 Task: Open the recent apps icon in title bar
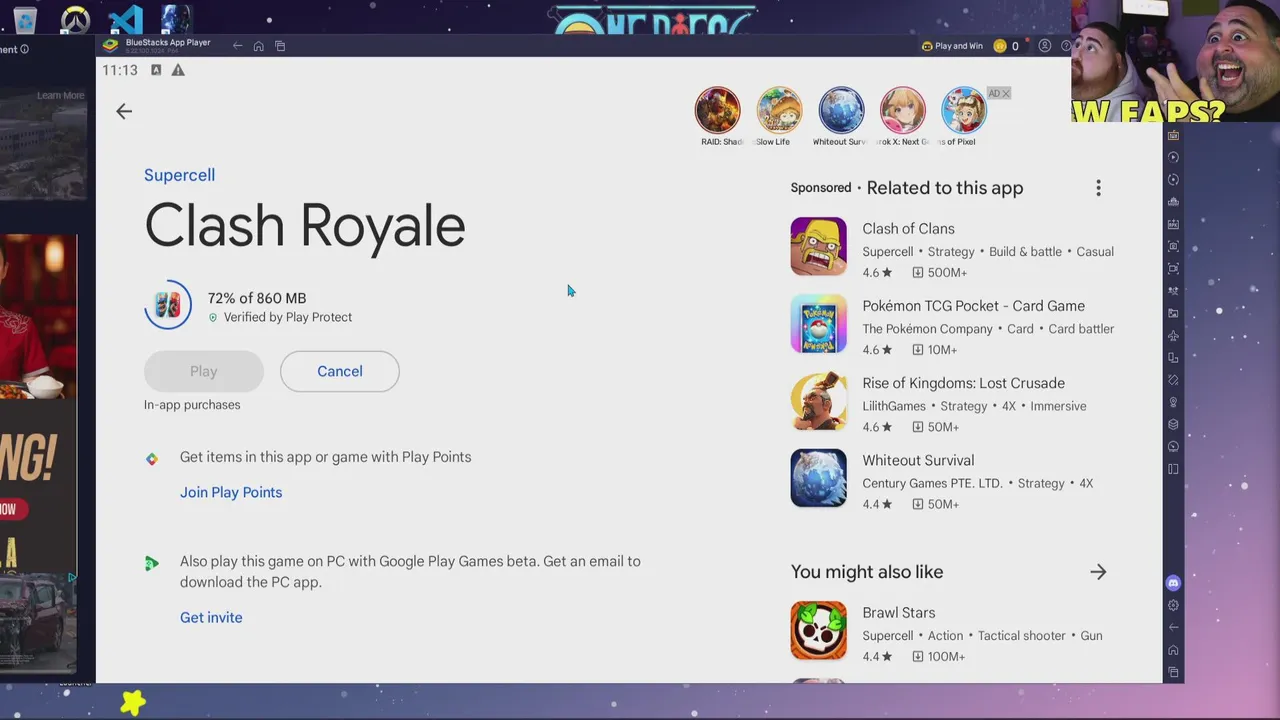coord(280,46)
